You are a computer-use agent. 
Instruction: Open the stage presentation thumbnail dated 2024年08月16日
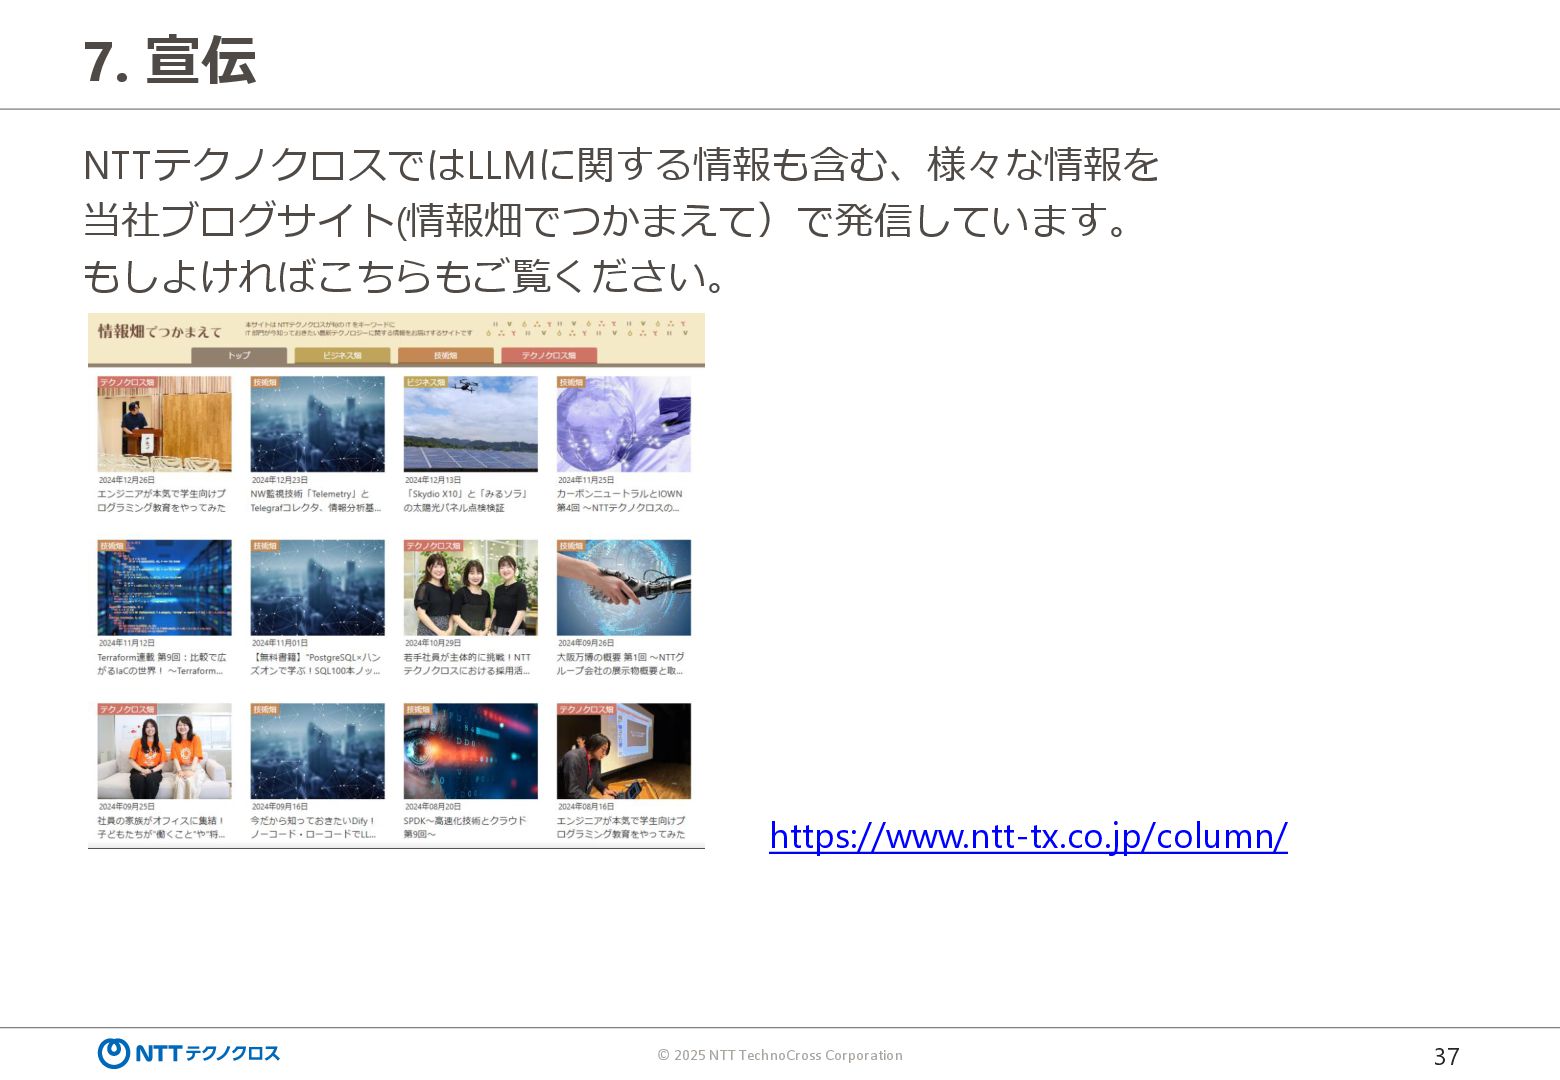coord(623,751)
